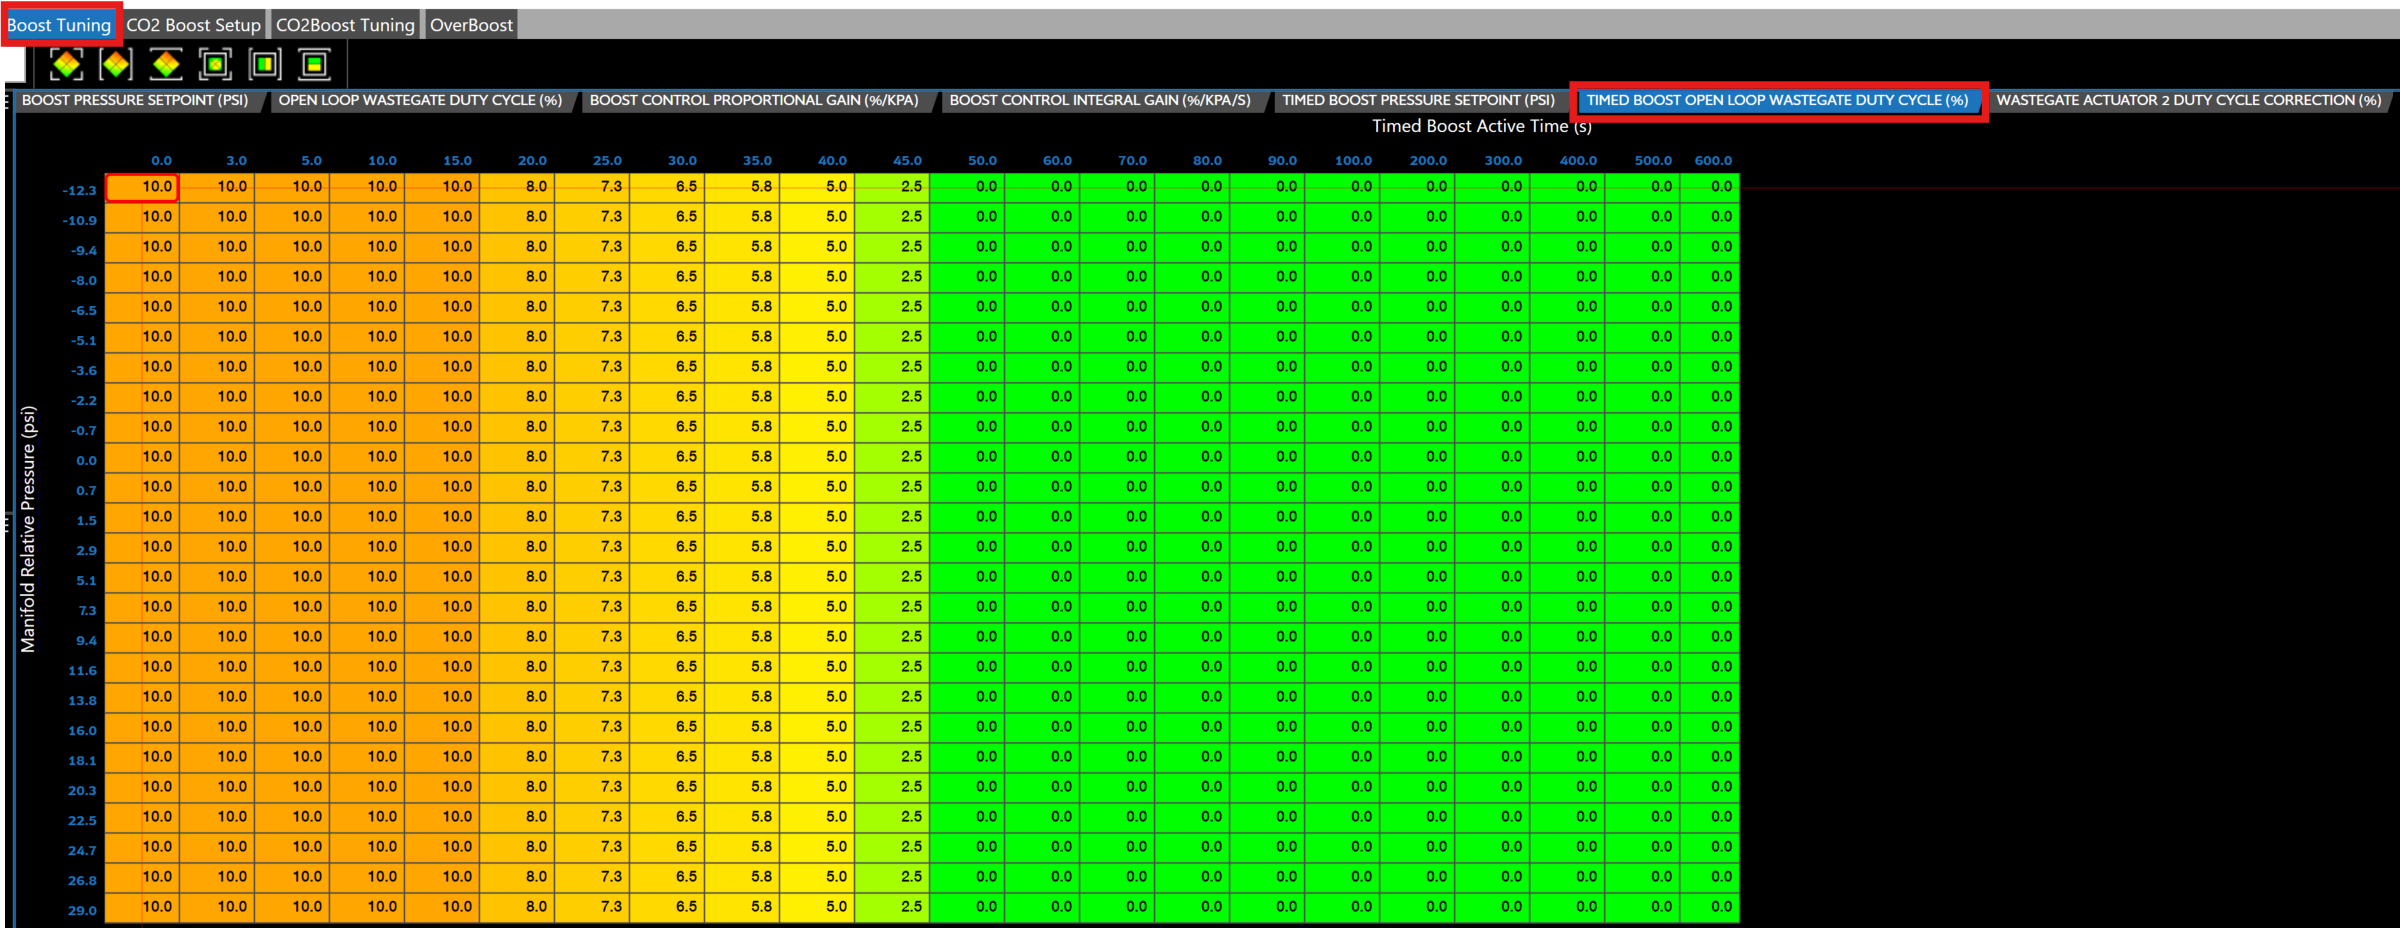Go to the OverBoost tab
The height and width of the screenshot is (928, 2400).
coord(471,25)
